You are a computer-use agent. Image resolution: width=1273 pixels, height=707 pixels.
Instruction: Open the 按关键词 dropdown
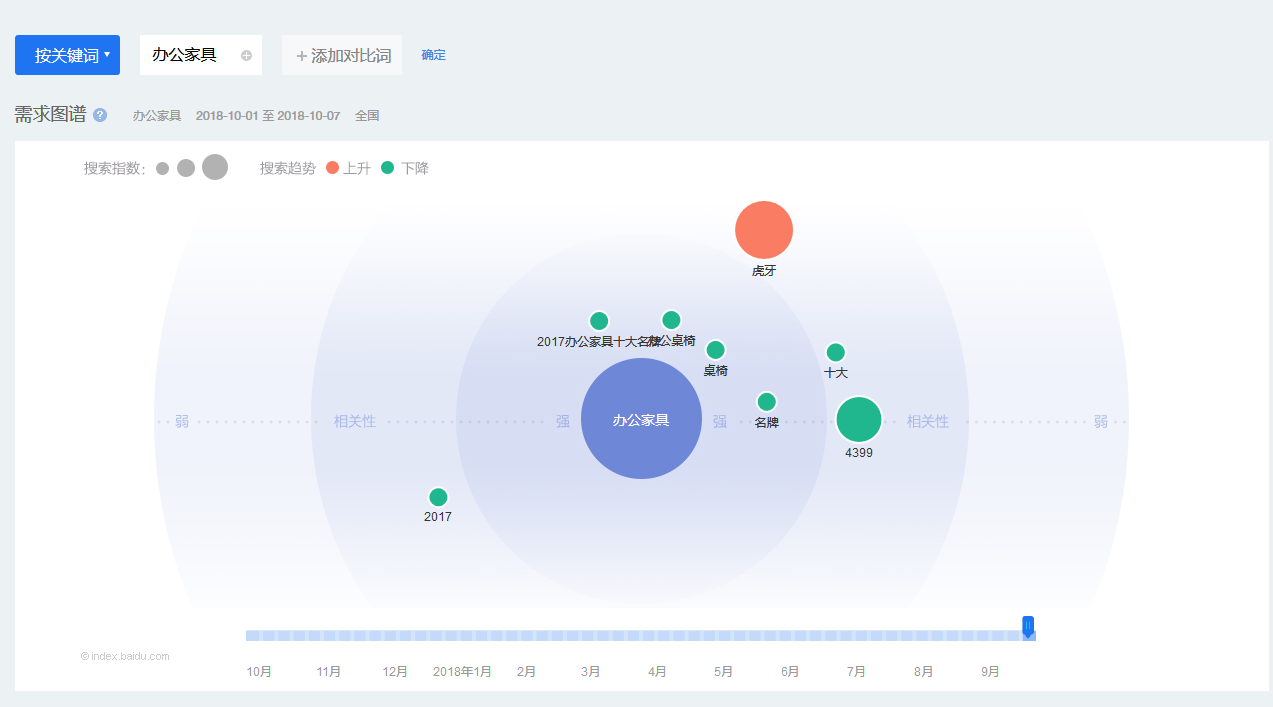[x=67, y=55]
